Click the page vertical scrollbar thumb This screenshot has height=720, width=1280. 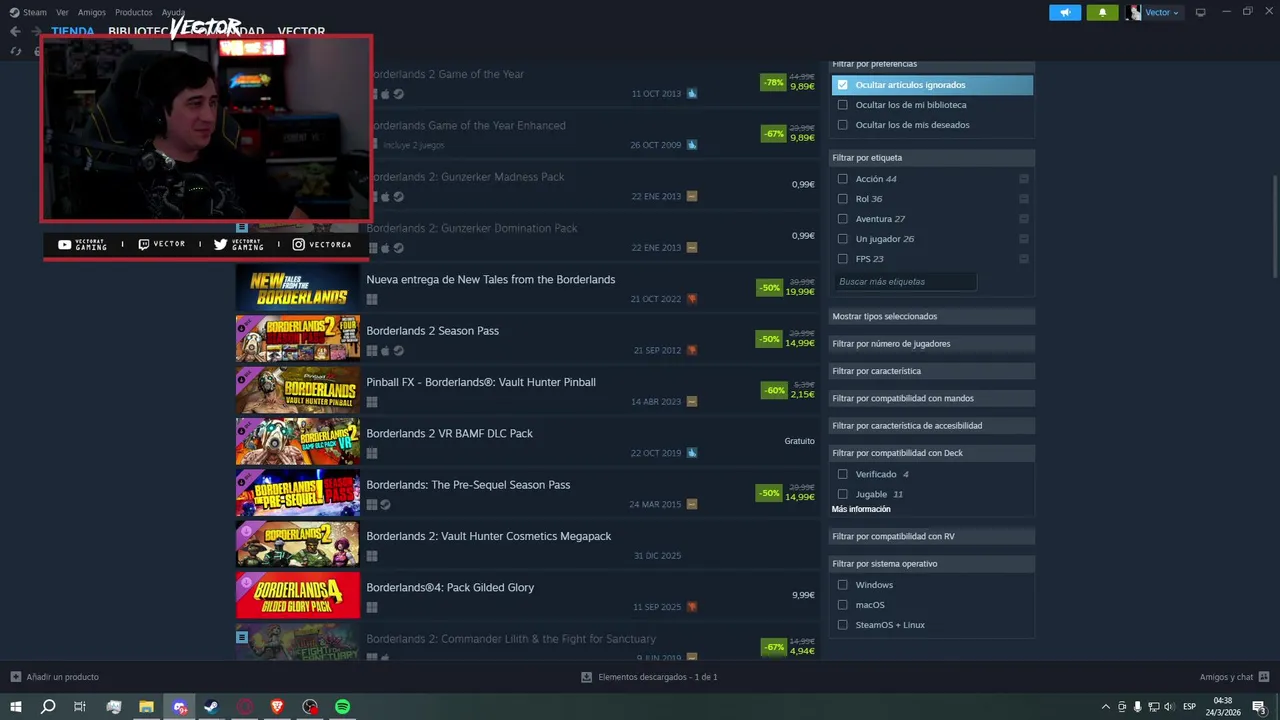click(1274, 228)
